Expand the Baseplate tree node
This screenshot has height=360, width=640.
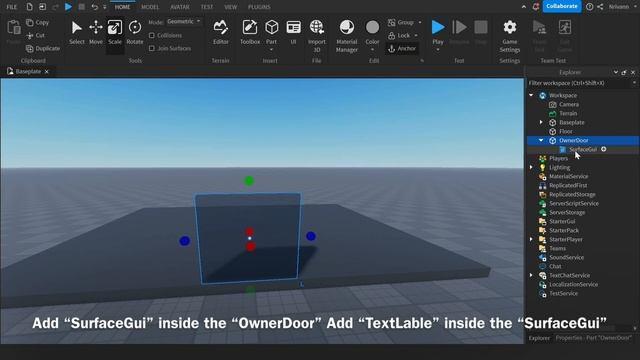coord(541,122)
